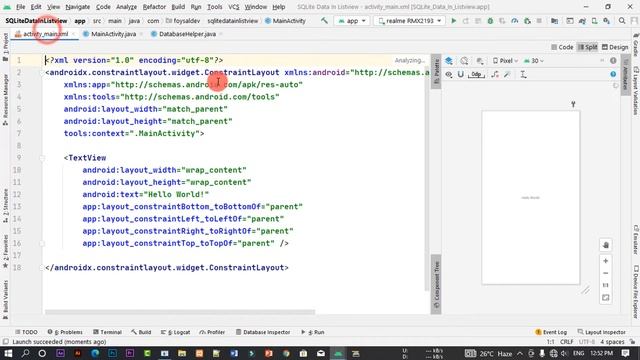Click the blue info icon in the design toolbar
Viewport: 640px width, 360px height.
tap(613, 74)
